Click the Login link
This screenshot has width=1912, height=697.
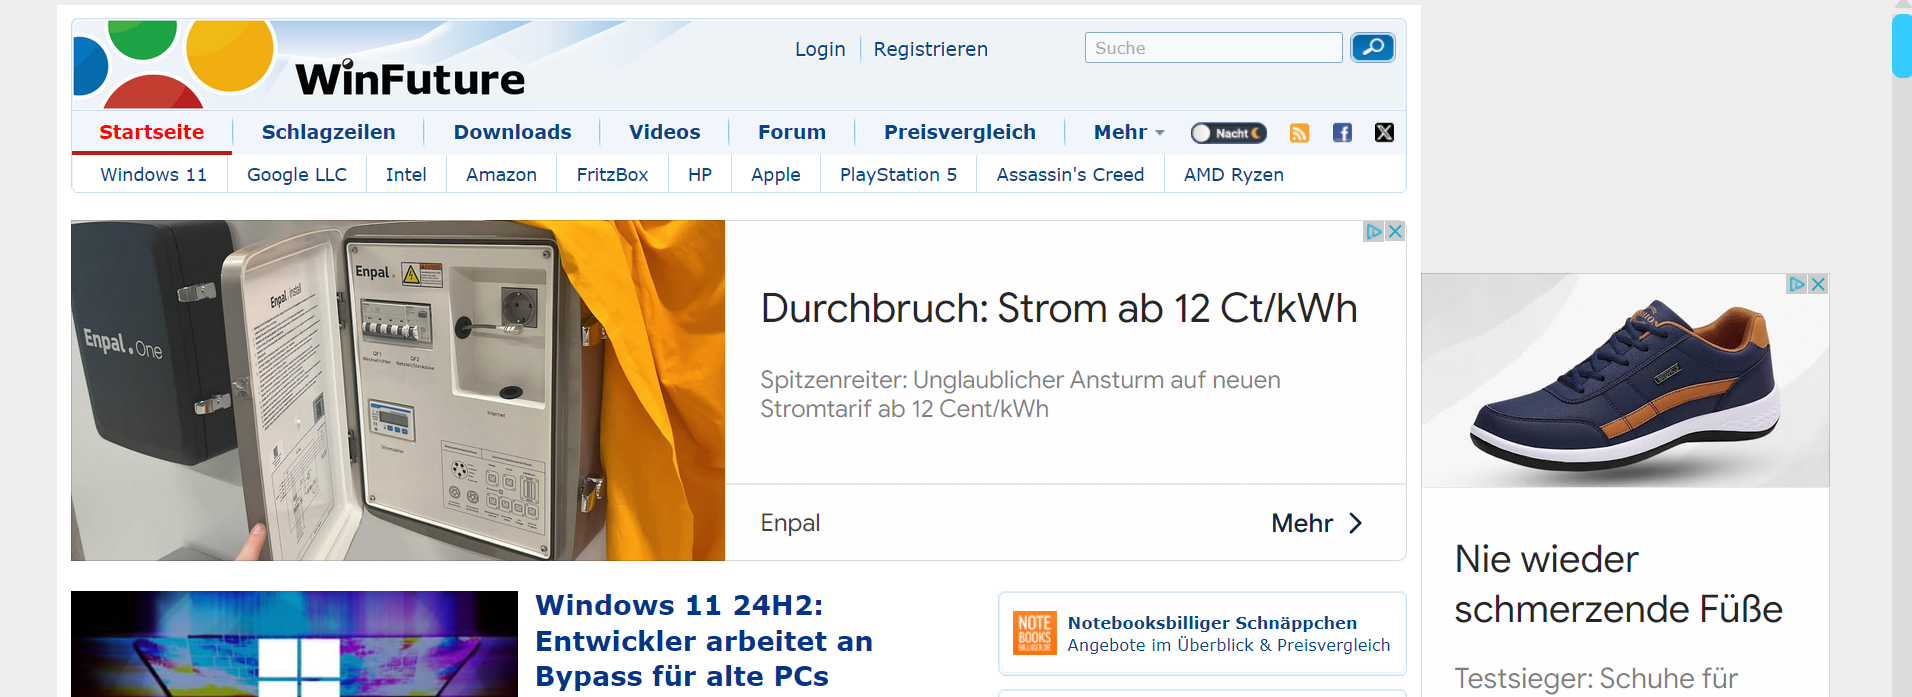(x=820, y=49)
